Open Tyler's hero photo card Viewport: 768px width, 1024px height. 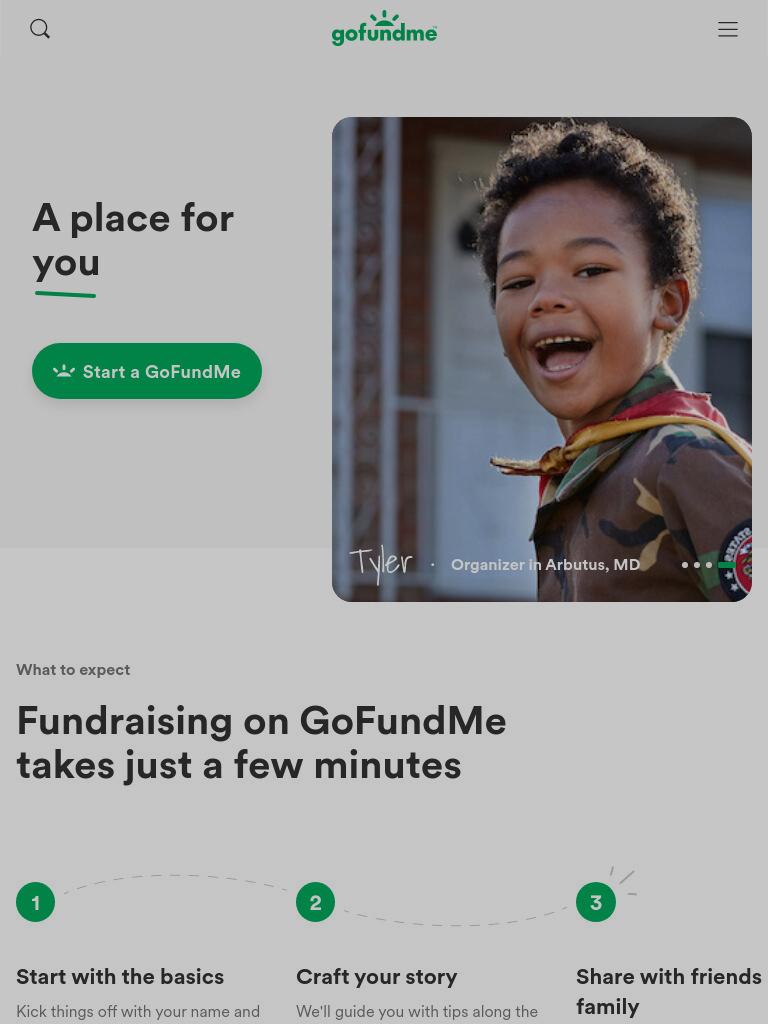(541, 359)
